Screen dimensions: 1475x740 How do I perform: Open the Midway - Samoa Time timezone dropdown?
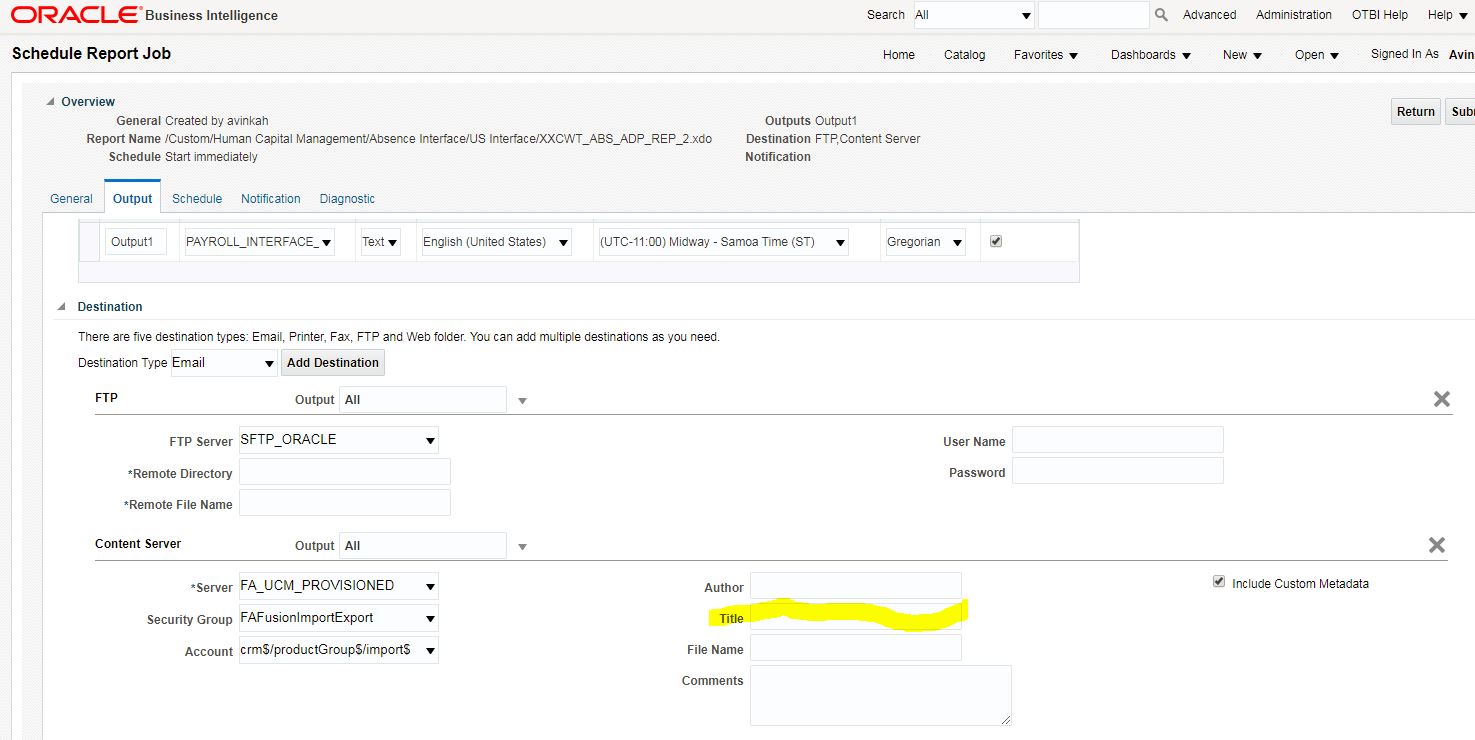tap(723, 242)
